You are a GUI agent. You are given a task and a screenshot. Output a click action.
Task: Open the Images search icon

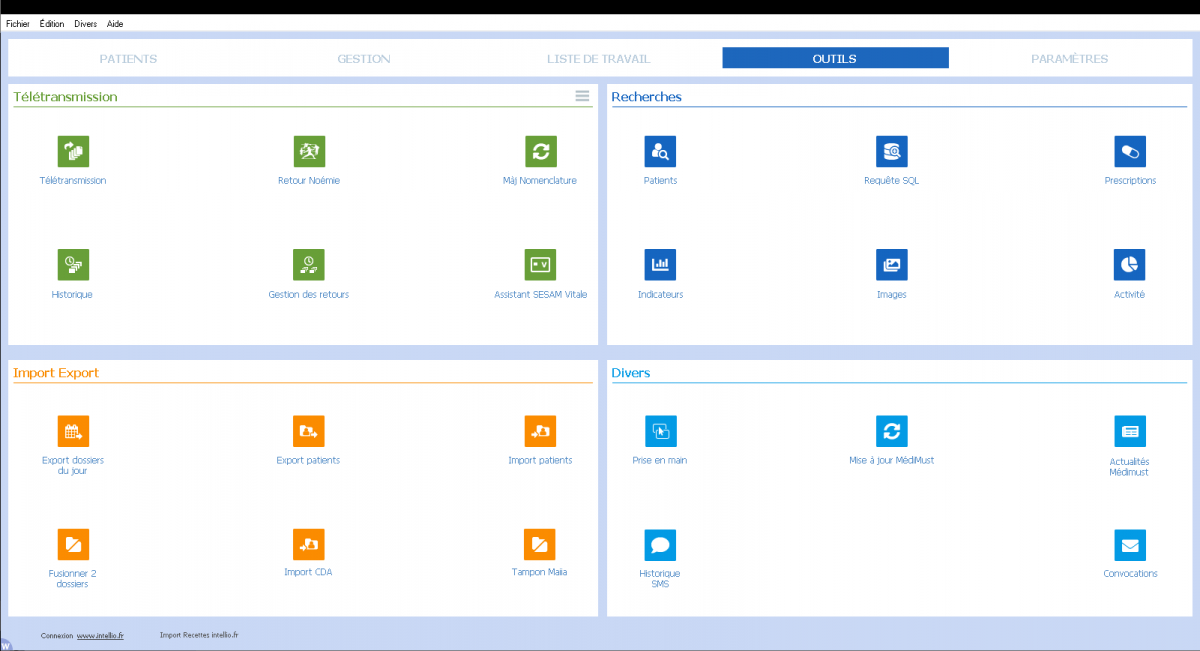pos(891,264)
